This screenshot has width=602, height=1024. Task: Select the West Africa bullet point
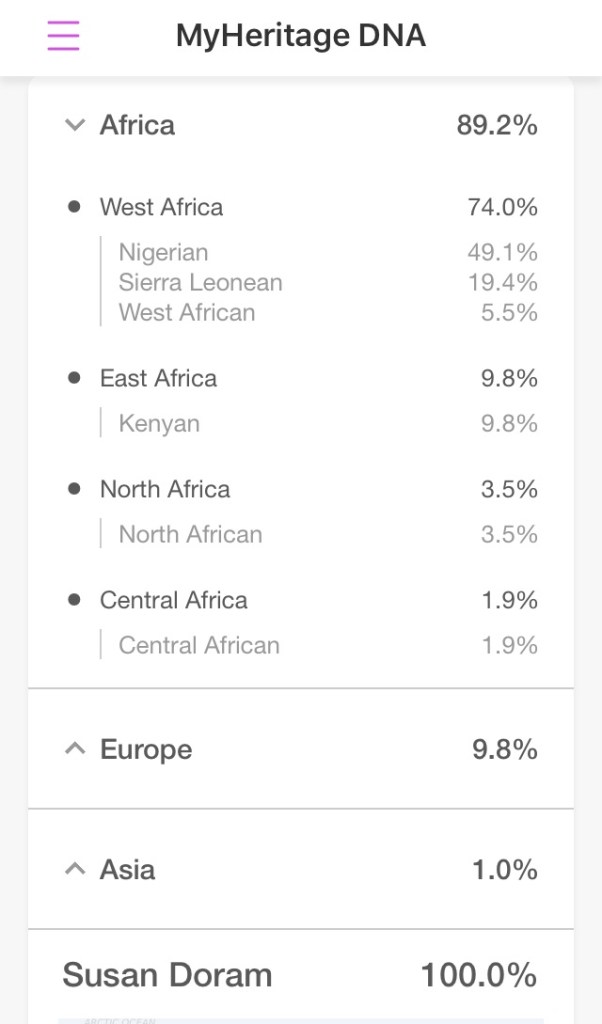(x=74, y=207)
